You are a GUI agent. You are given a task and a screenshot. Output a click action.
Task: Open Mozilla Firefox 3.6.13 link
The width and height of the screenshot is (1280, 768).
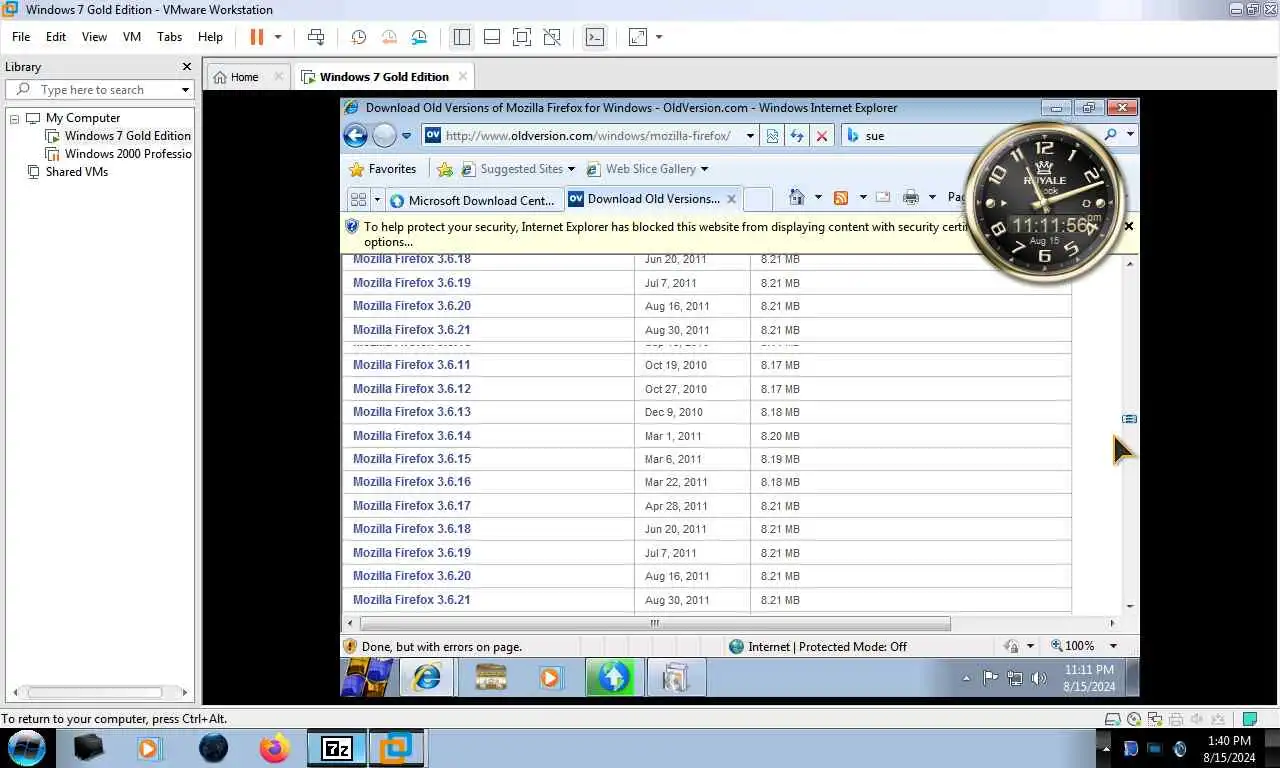coord(411,412)
